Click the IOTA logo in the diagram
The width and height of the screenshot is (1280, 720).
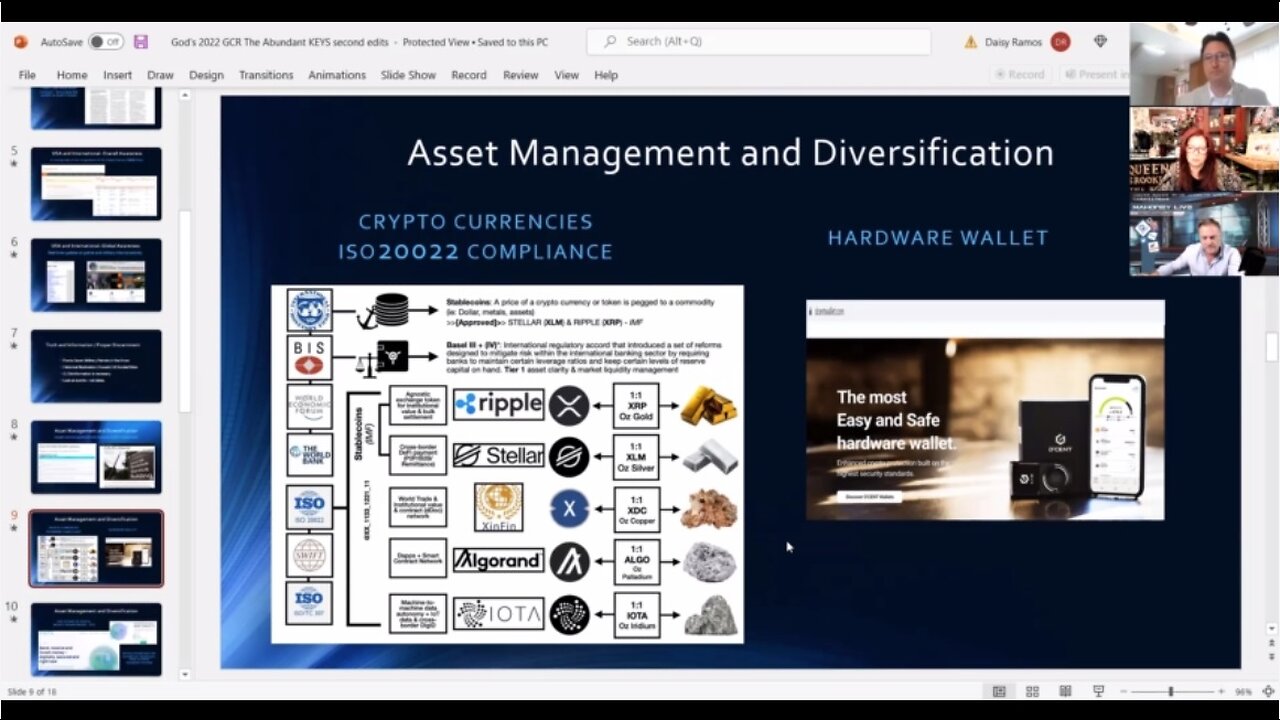(x=498, y=613)
